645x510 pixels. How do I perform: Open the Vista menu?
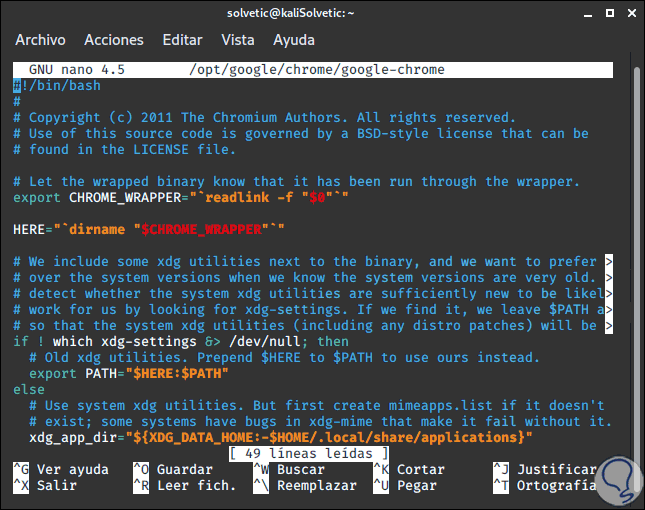coord(238,40)
